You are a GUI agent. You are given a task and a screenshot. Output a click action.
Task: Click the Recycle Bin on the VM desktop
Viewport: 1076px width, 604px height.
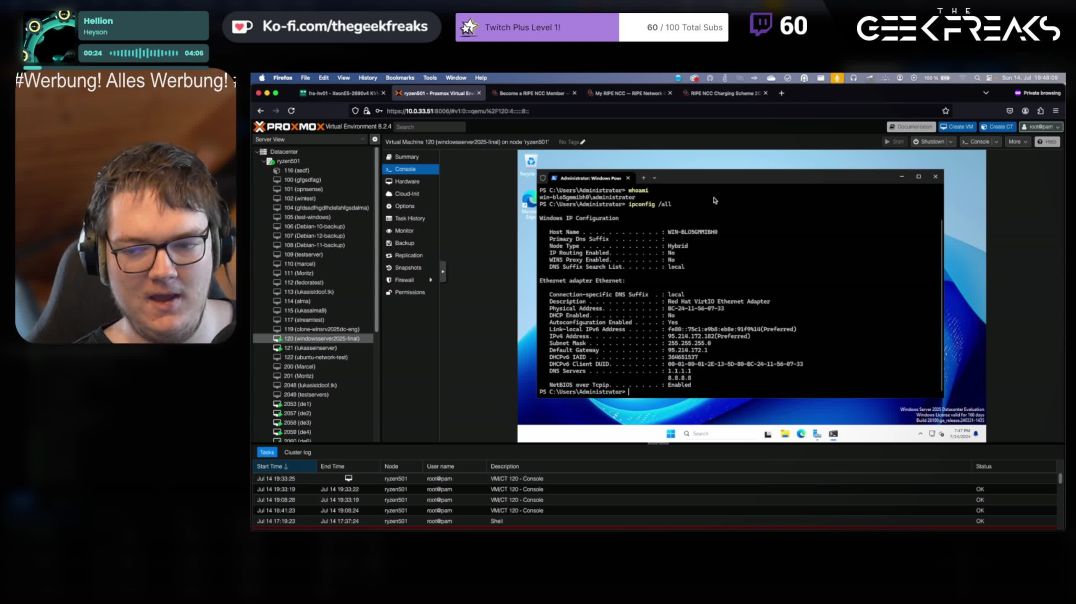(x=530, y=163)
